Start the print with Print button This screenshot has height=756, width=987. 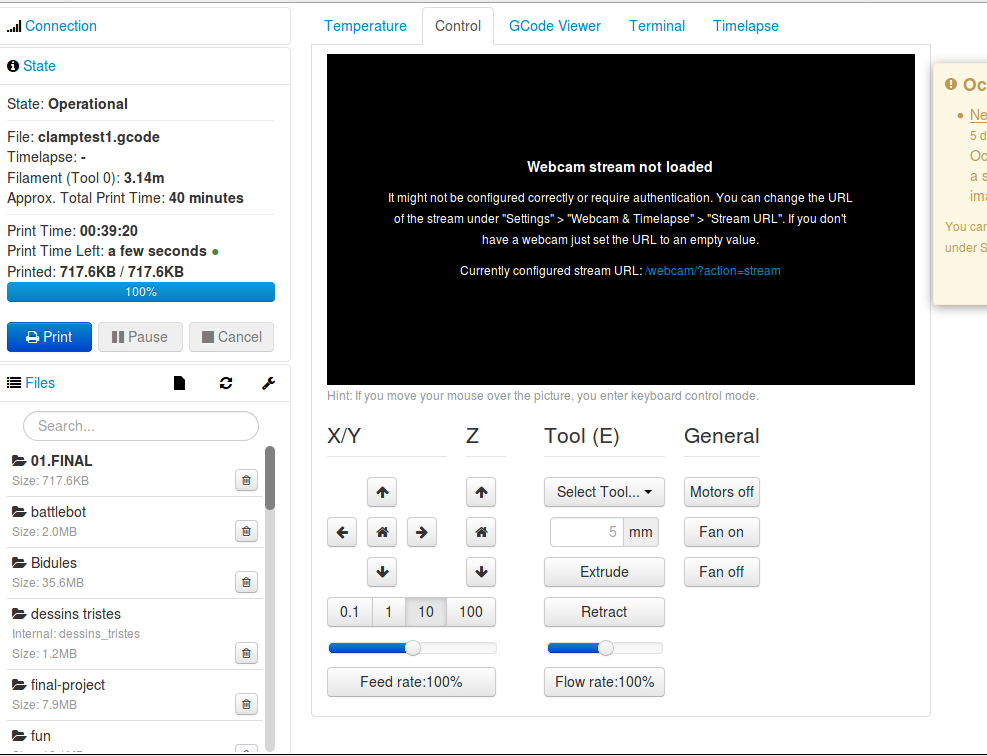(49, 337)
